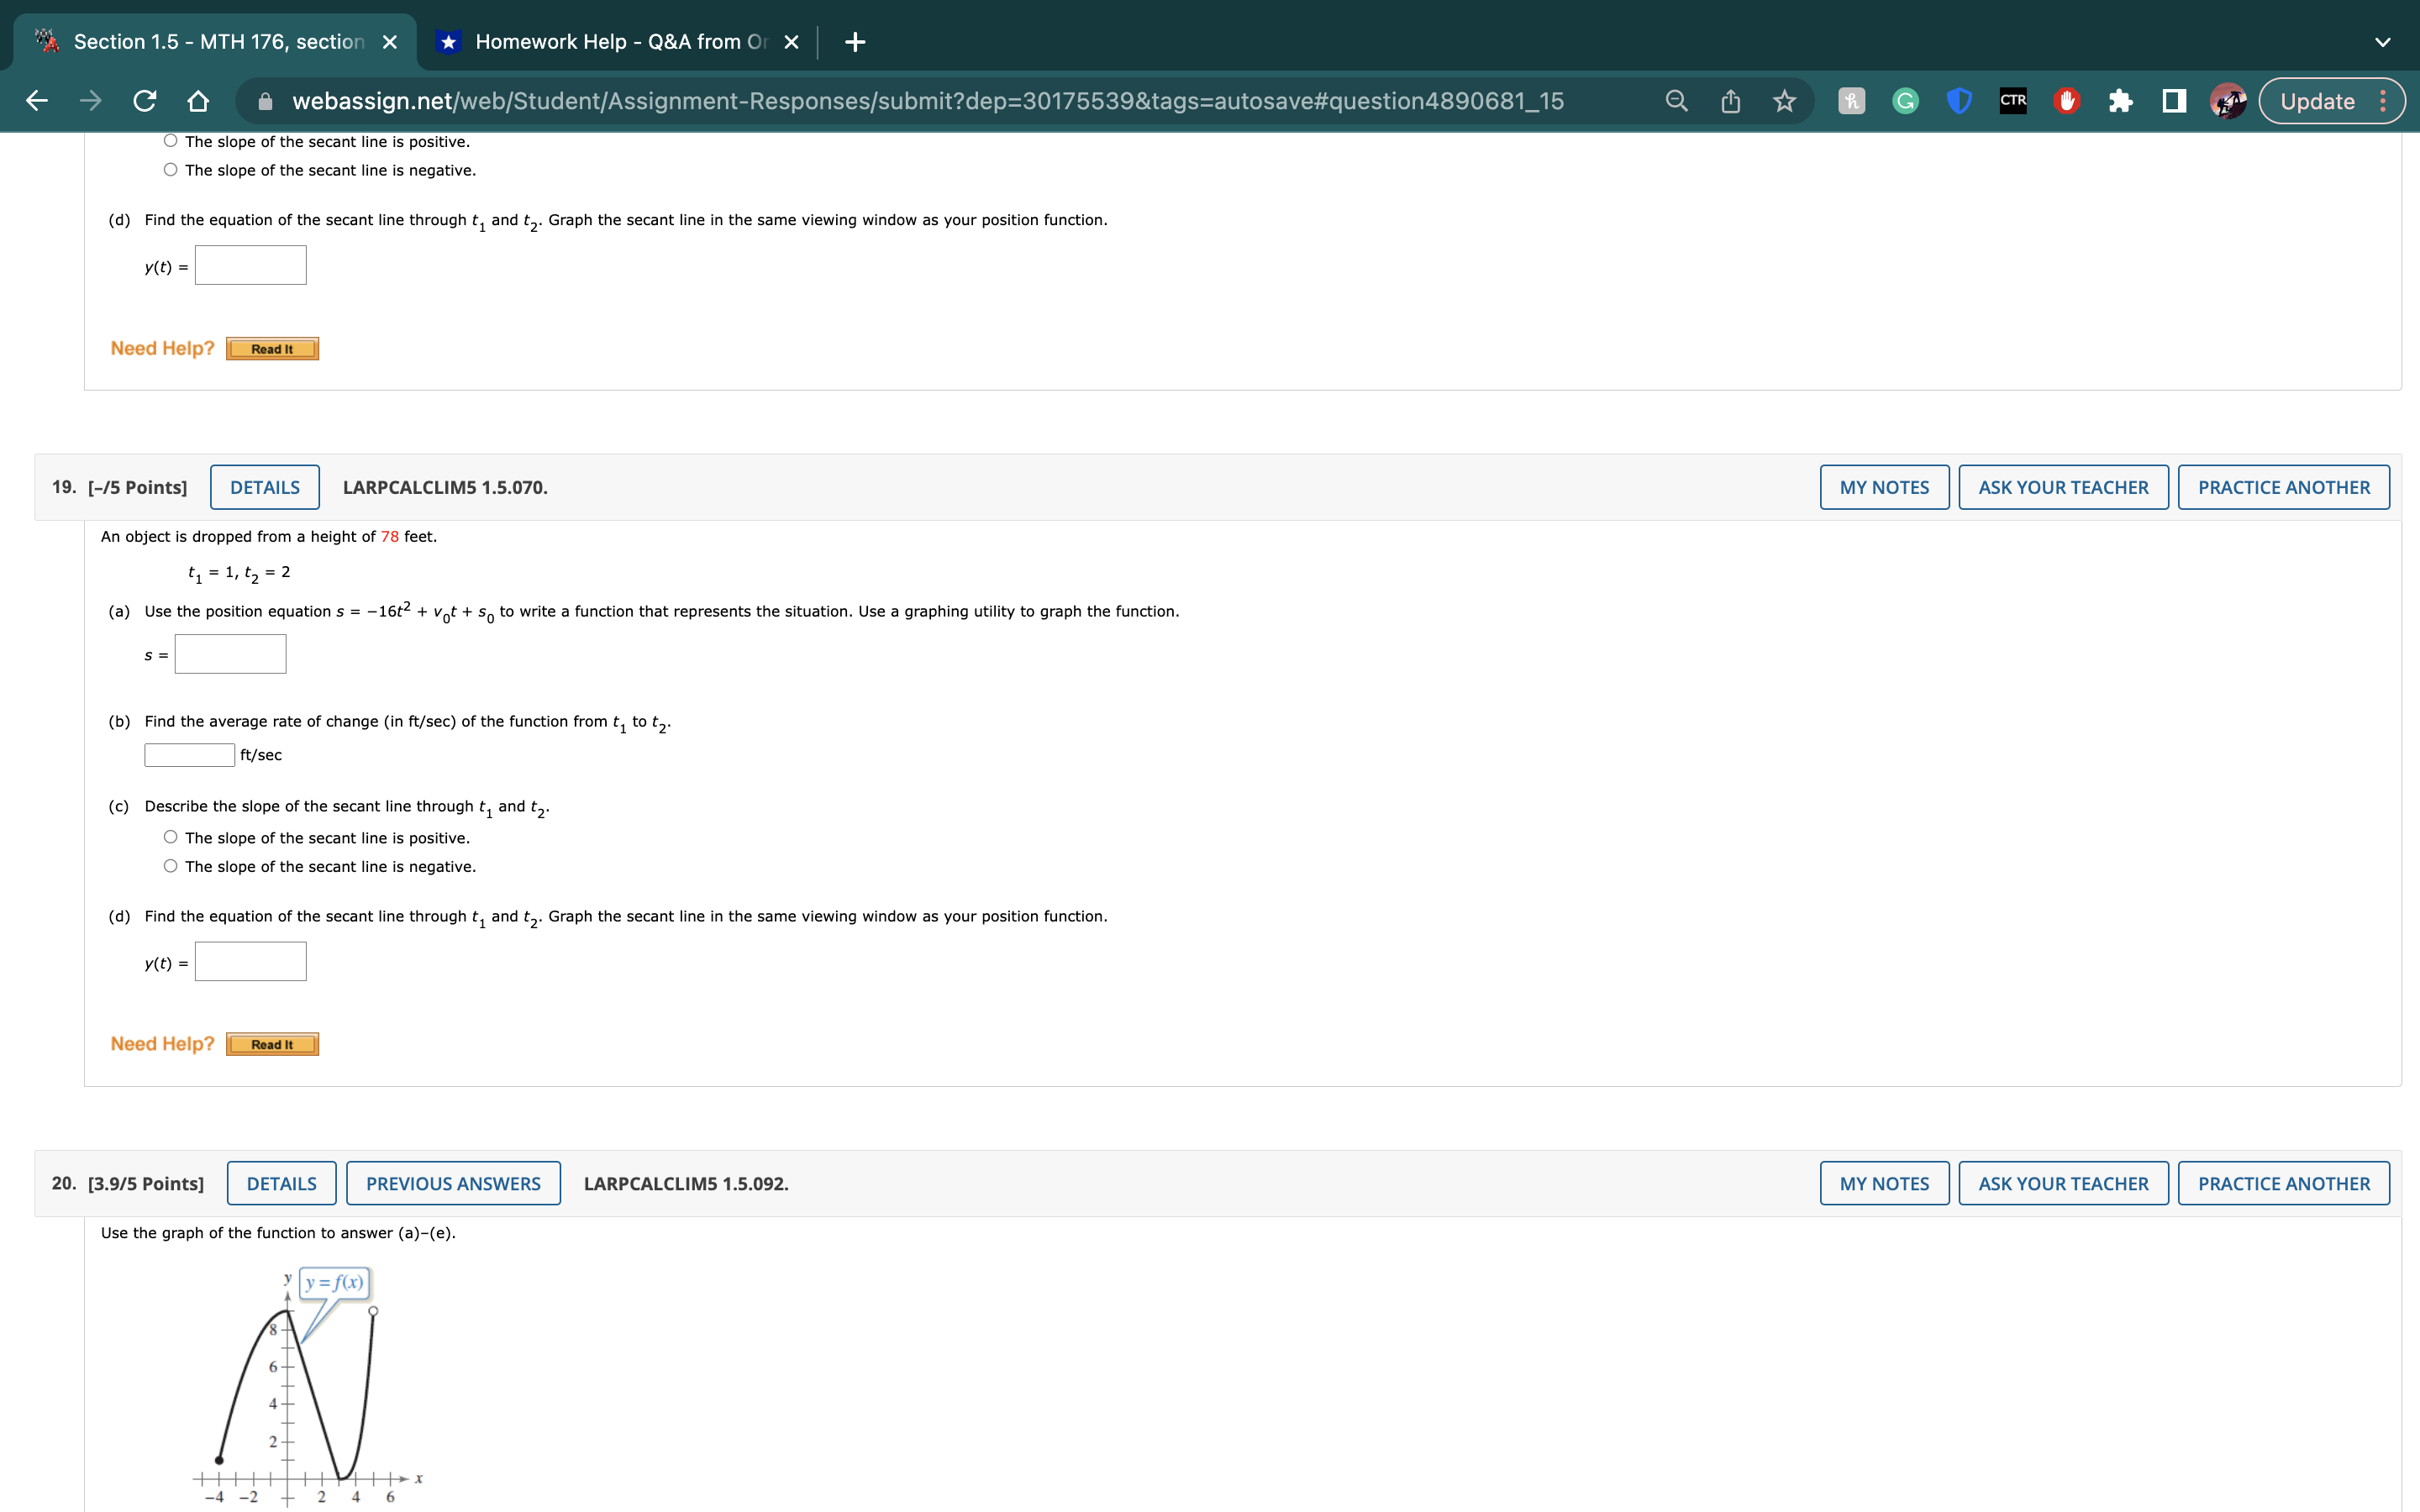The width and height of the screenshot is (2420, 1512).
Task: Open the Chrome three-dot menu
Action: point(2384,100)
